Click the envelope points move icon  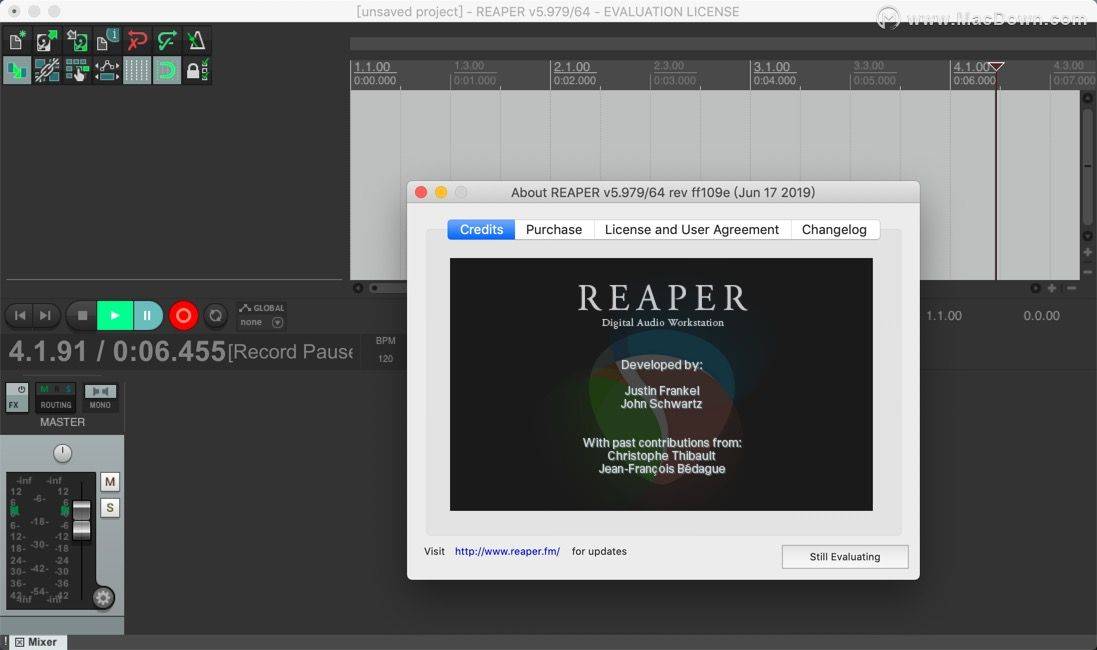coord(107,71)
